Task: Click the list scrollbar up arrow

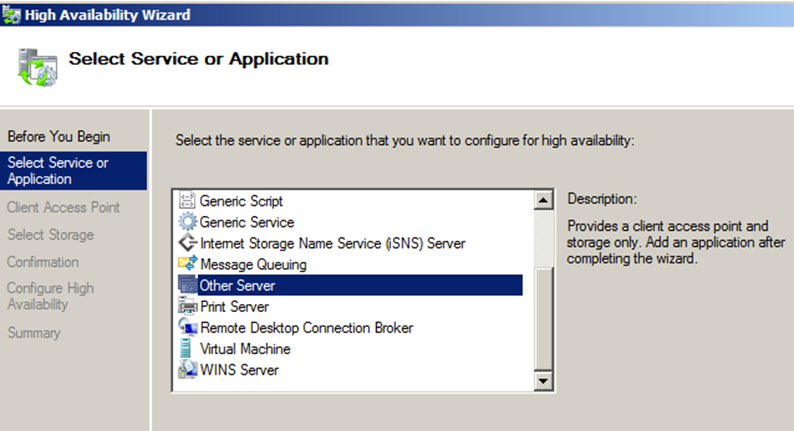Action: [543, 201]
